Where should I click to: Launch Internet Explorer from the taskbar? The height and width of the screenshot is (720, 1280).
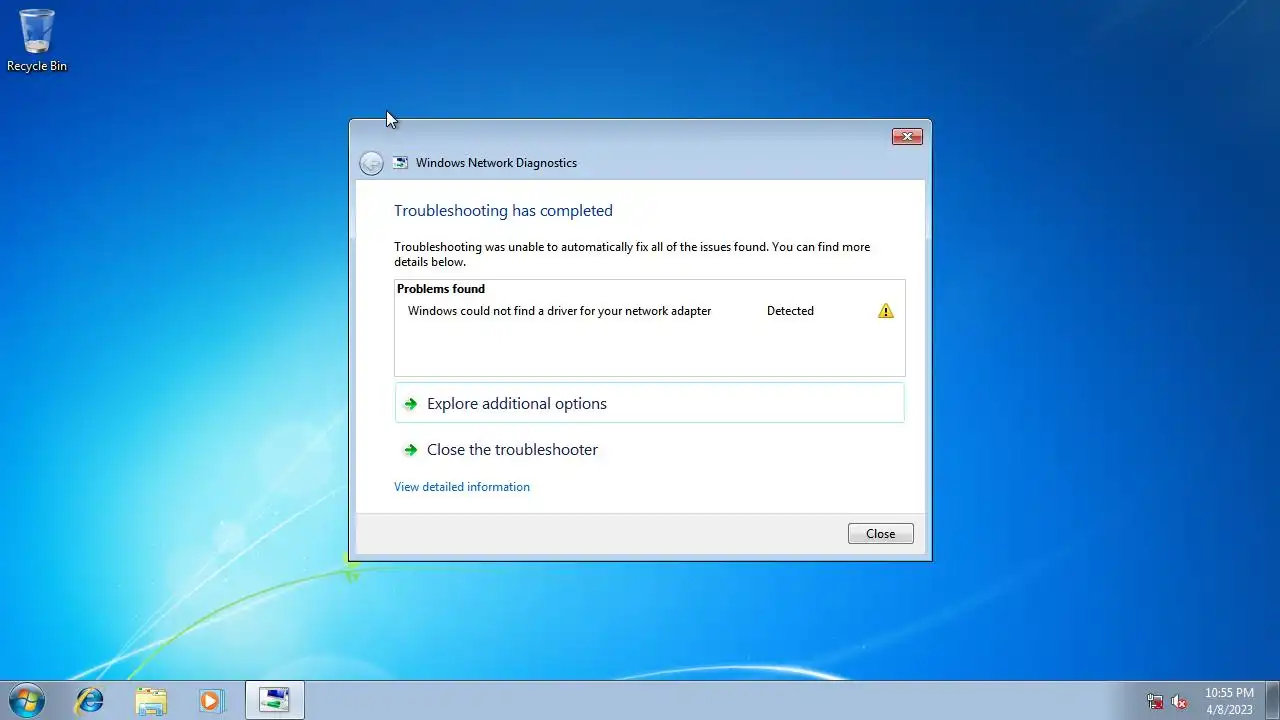pos(89,700)
